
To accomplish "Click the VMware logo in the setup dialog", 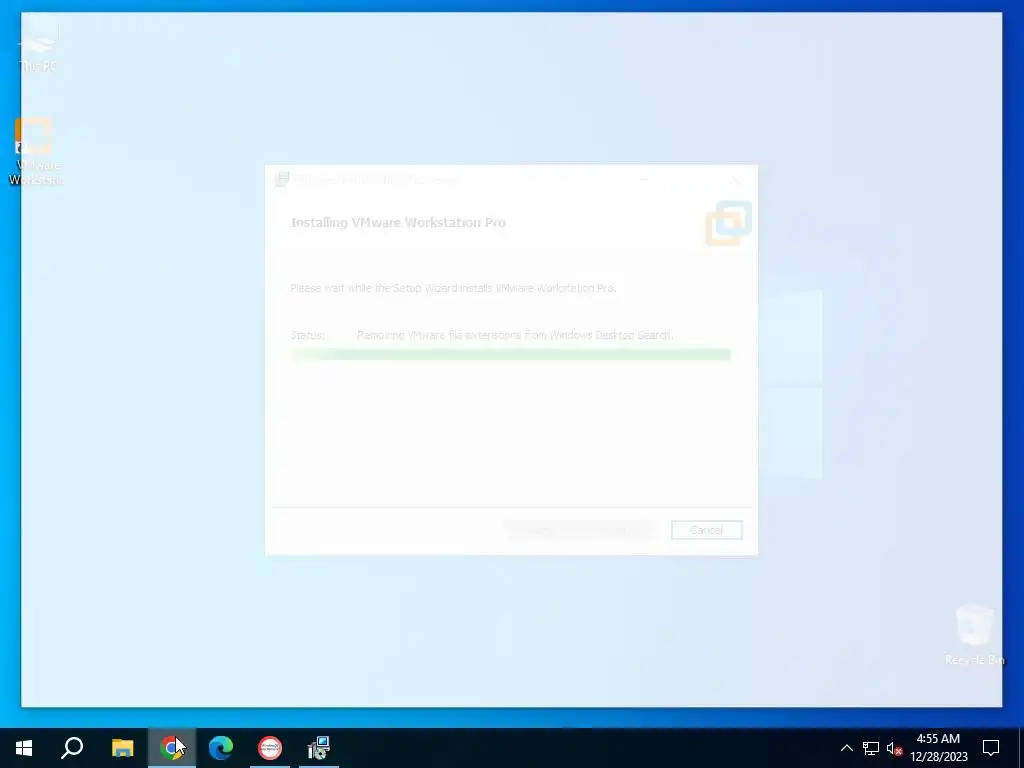I will [x=729, y=223].
